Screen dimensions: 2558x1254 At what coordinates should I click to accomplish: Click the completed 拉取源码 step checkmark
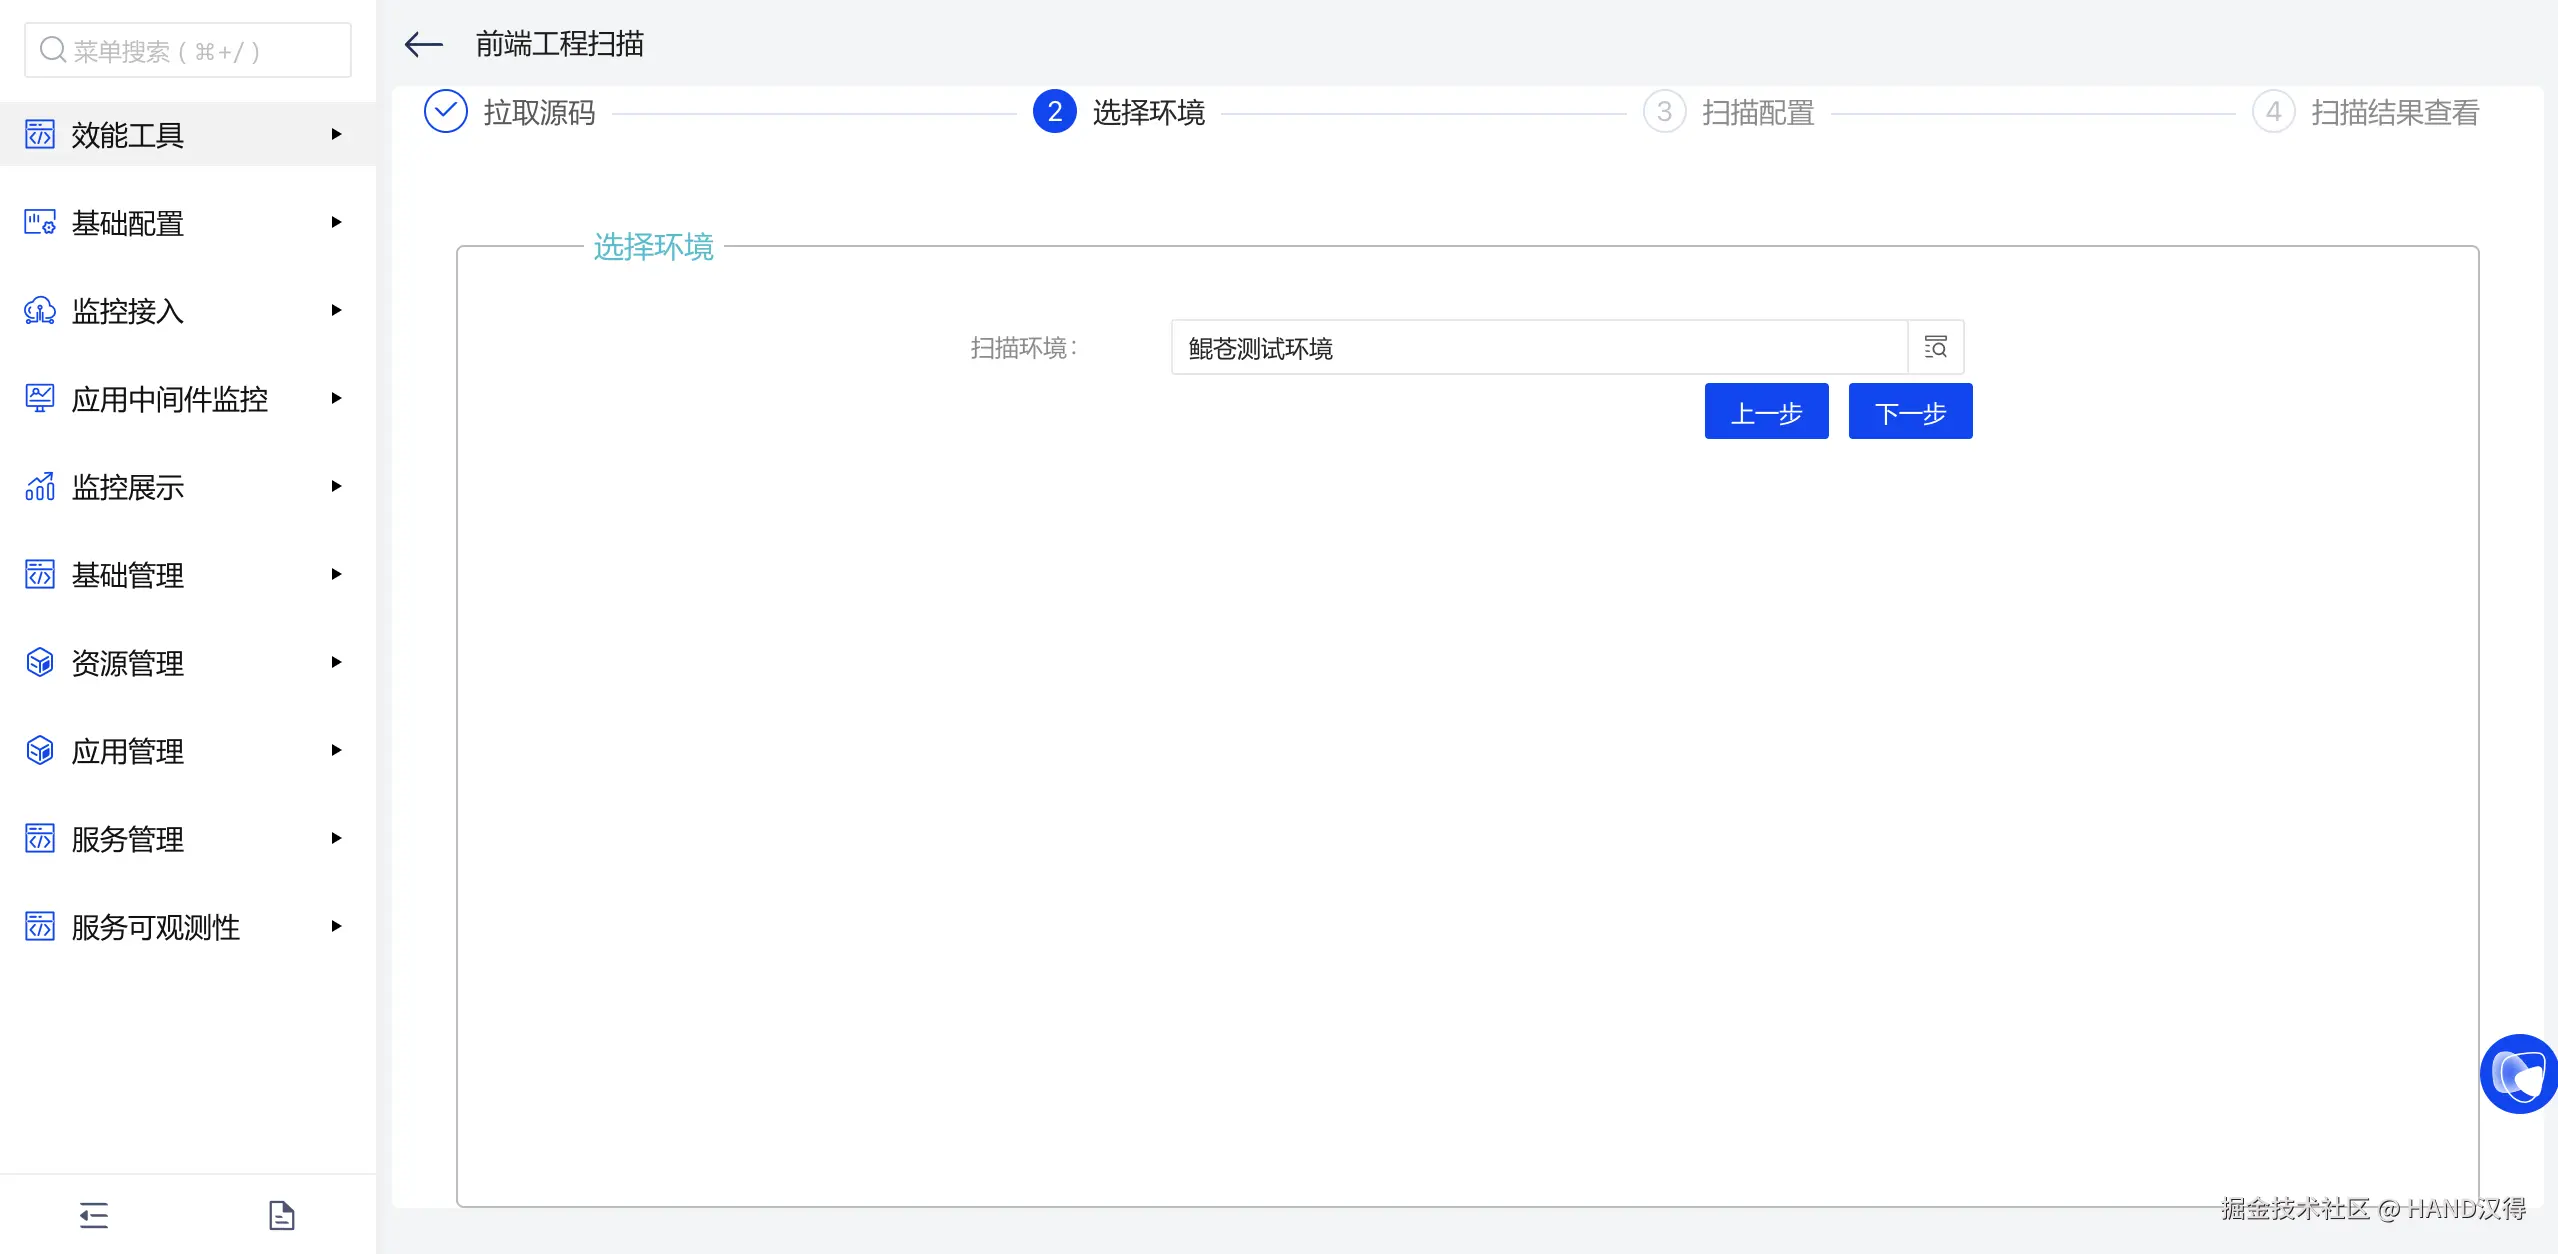coord(446,112)
